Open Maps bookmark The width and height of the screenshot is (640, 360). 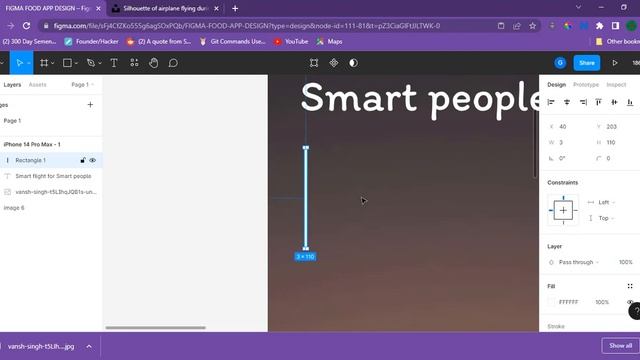(329, 42)
